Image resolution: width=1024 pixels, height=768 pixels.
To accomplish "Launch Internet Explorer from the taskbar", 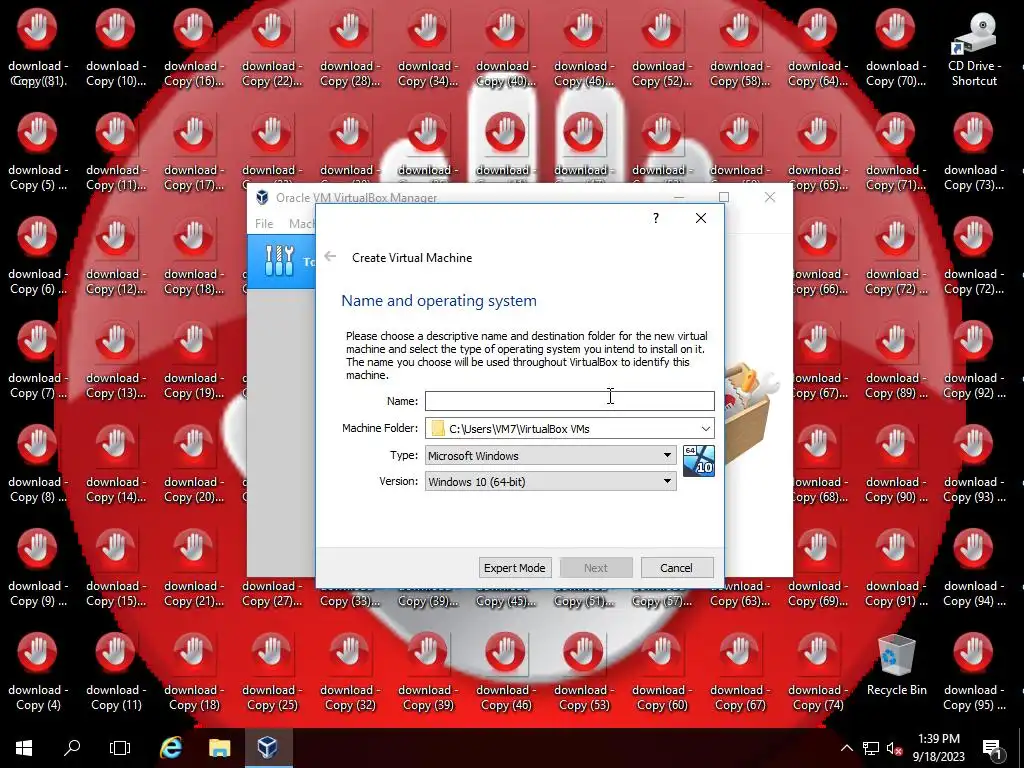I will click(x=171, y=748).
